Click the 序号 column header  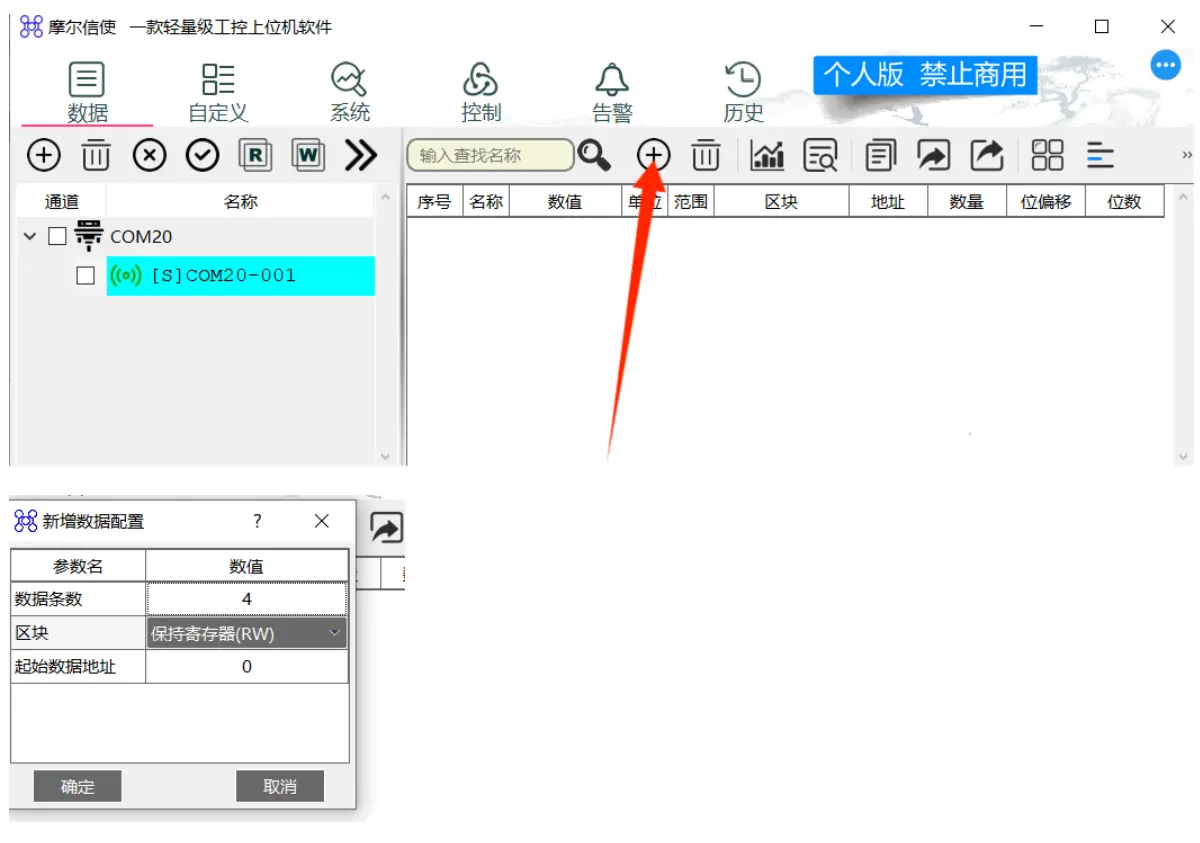[x=435, y=201]
